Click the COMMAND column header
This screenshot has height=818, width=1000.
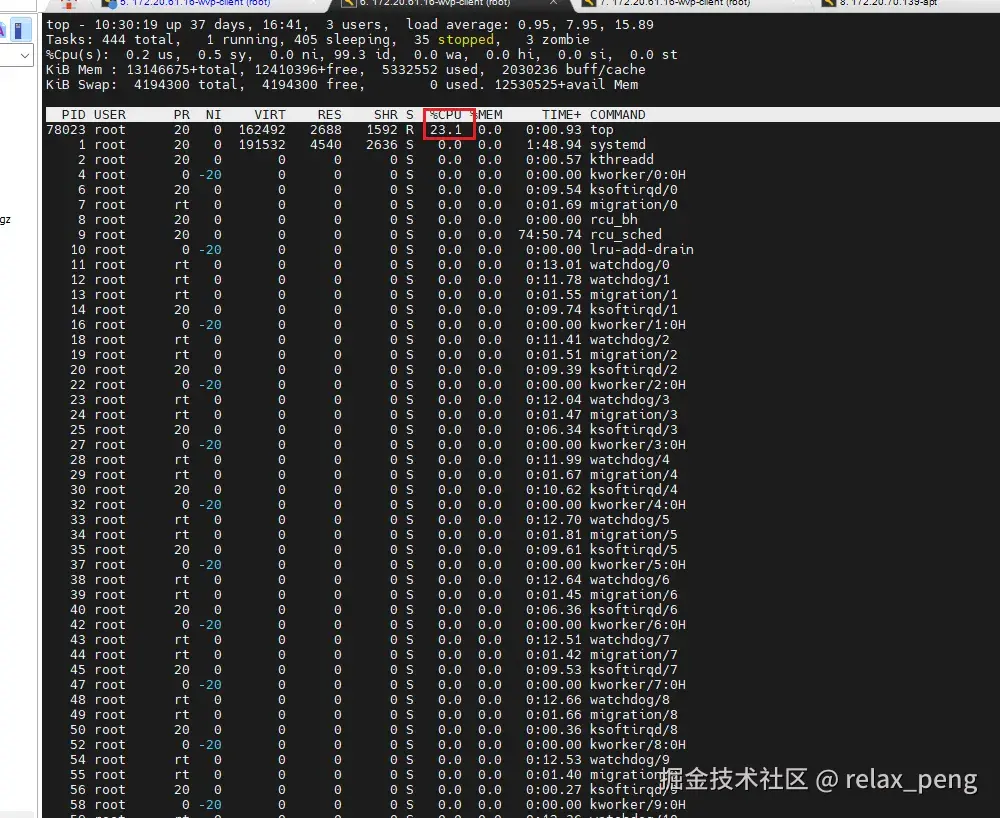(617, 115)
